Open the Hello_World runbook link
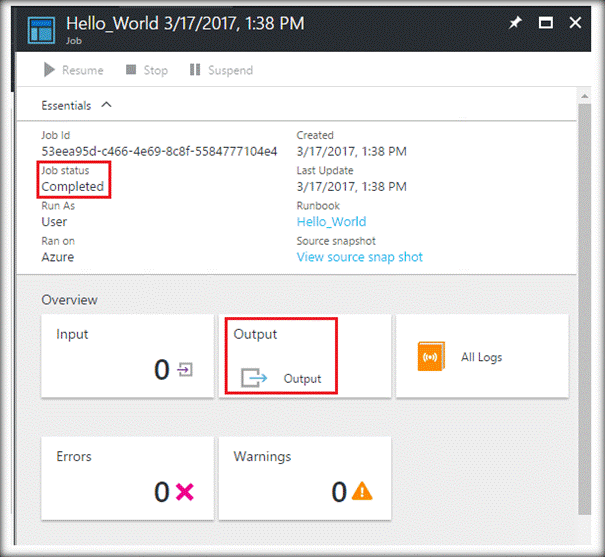The width and height of the screenshot is (605, 557). click(x=331, y=222)
